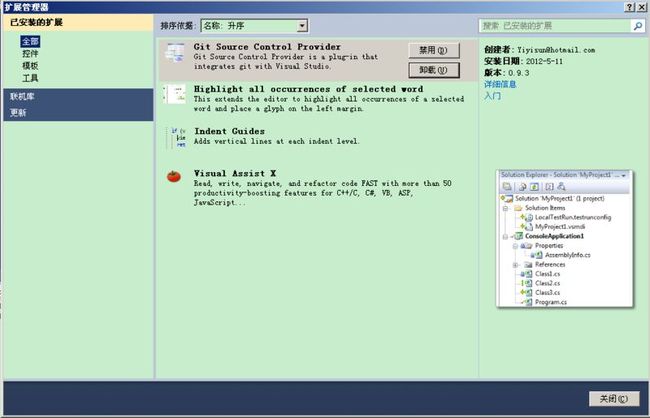
Task: Select Git Source Control Provider title
Action: 267,47
